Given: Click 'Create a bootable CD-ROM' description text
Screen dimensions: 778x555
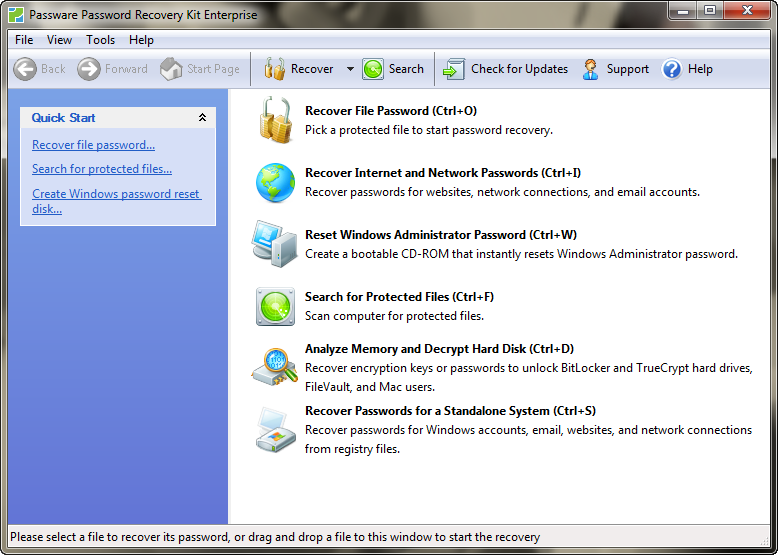Looking at the screenshot, I should [521, 254].
